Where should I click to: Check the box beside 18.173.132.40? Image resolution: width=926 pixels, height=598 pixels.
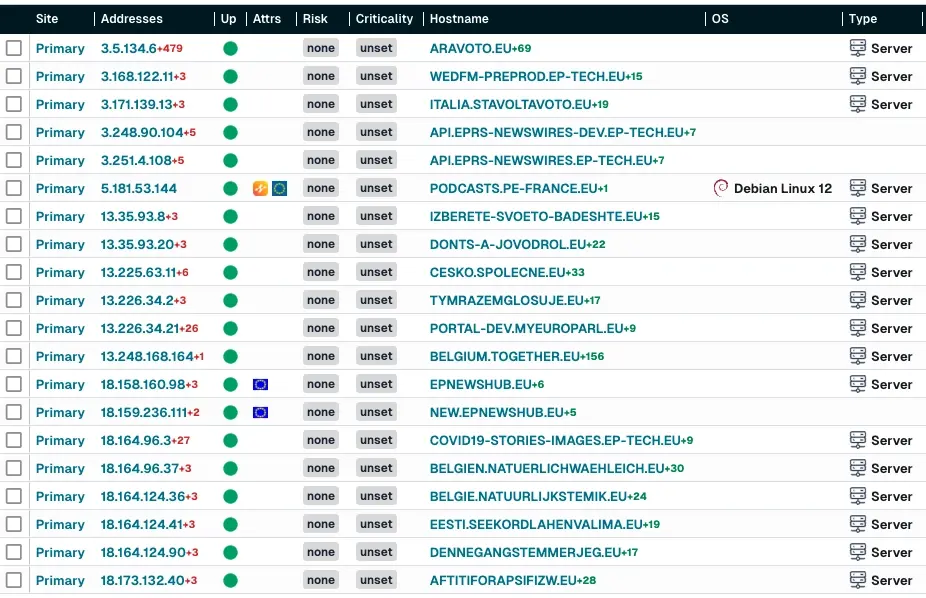[x=14, y=580]
